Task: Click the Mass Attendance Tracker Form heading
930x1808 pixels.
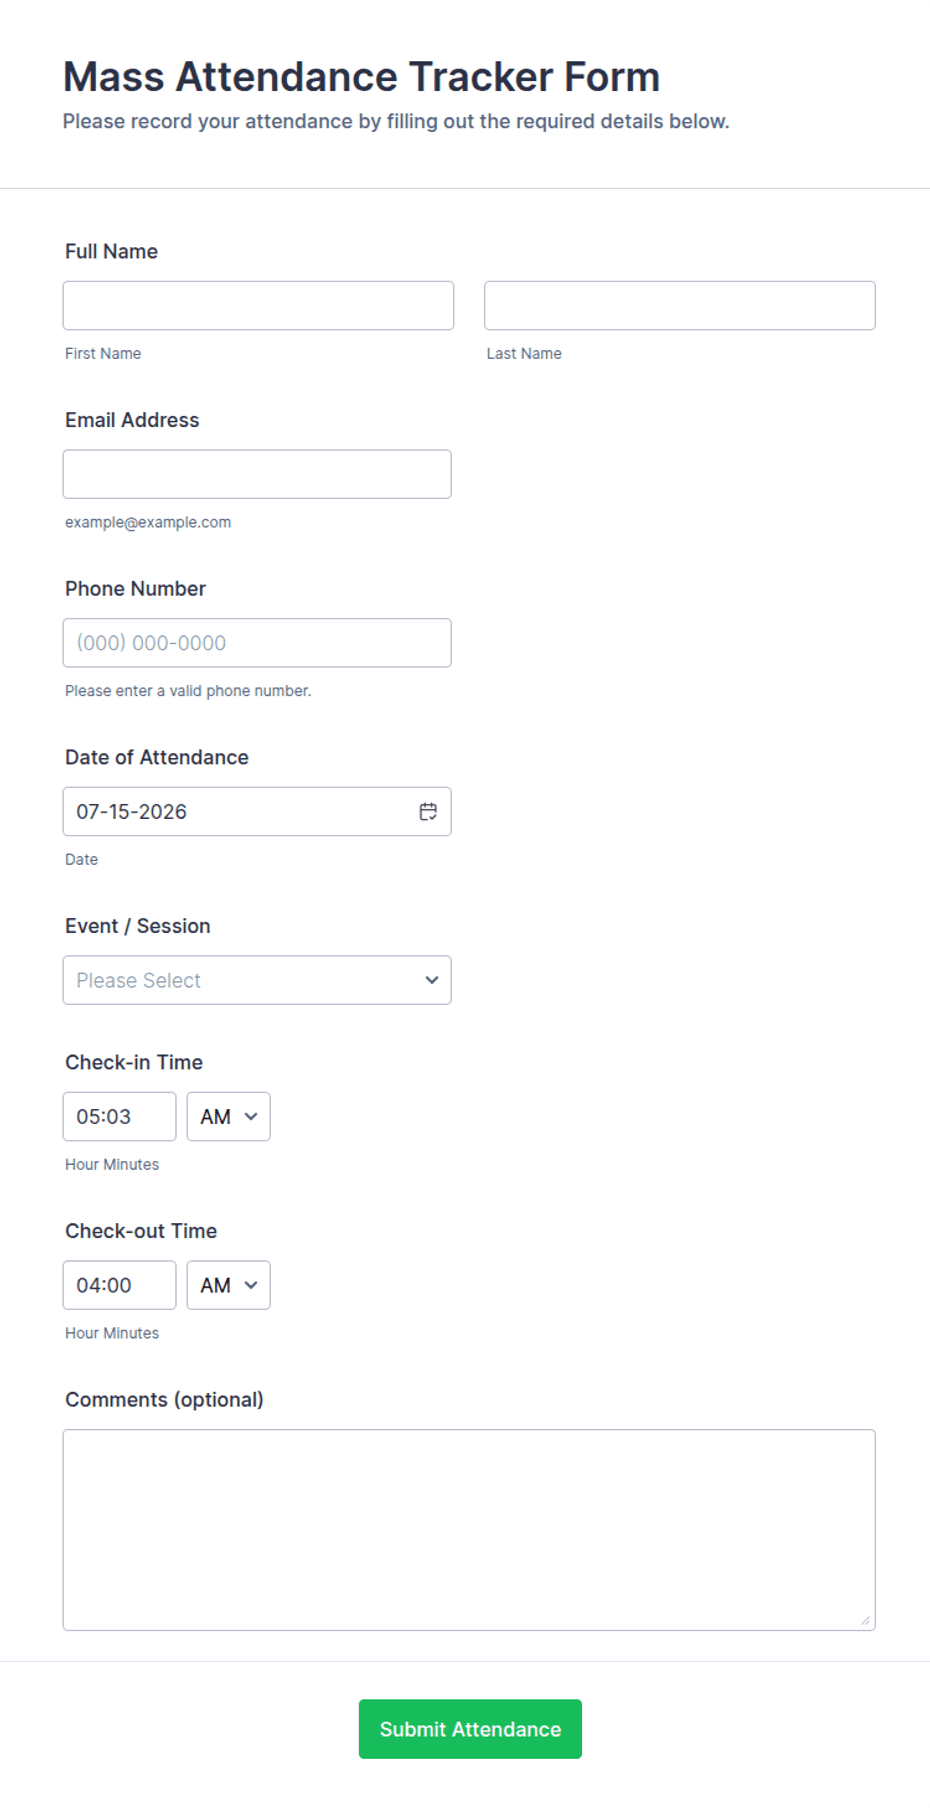Action: [361, 77]
